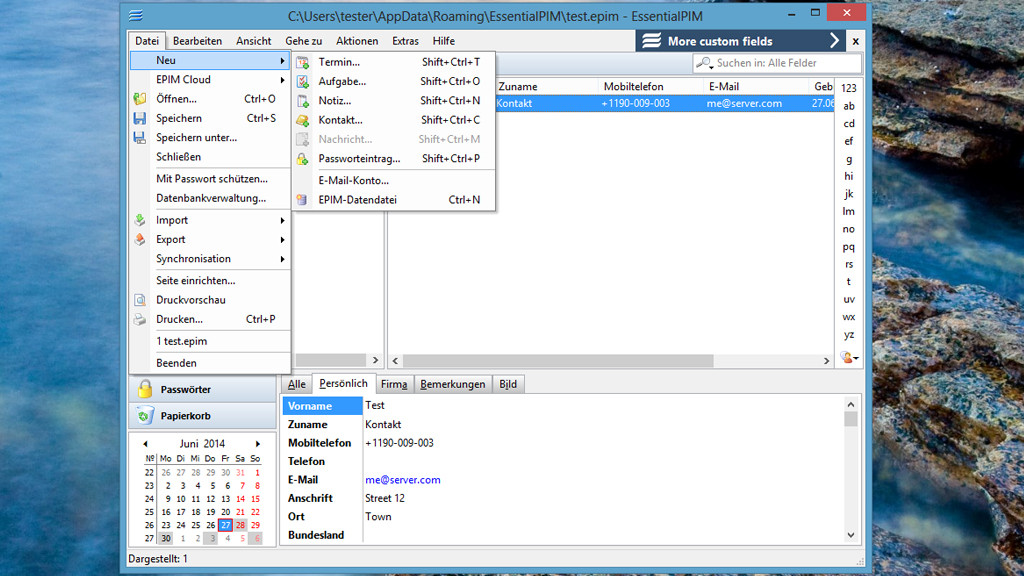1024x576 pixels.
Task: Click the Kontakt icon in submenu
Action: [x=303, y=120]
